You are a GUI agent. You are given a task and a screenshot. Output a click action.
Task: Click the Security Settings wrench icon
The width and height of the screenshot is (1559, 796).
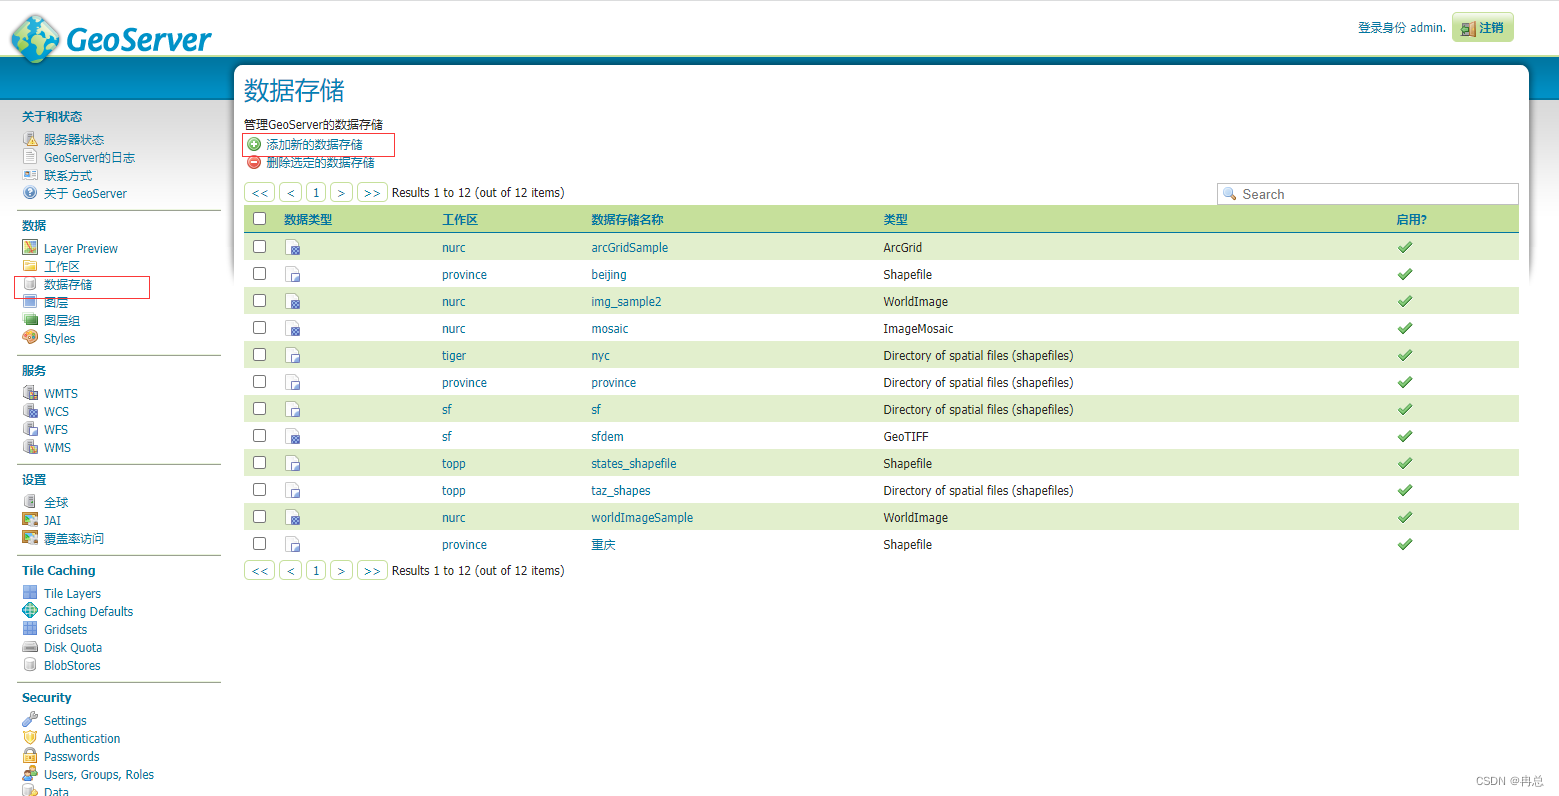30,720
